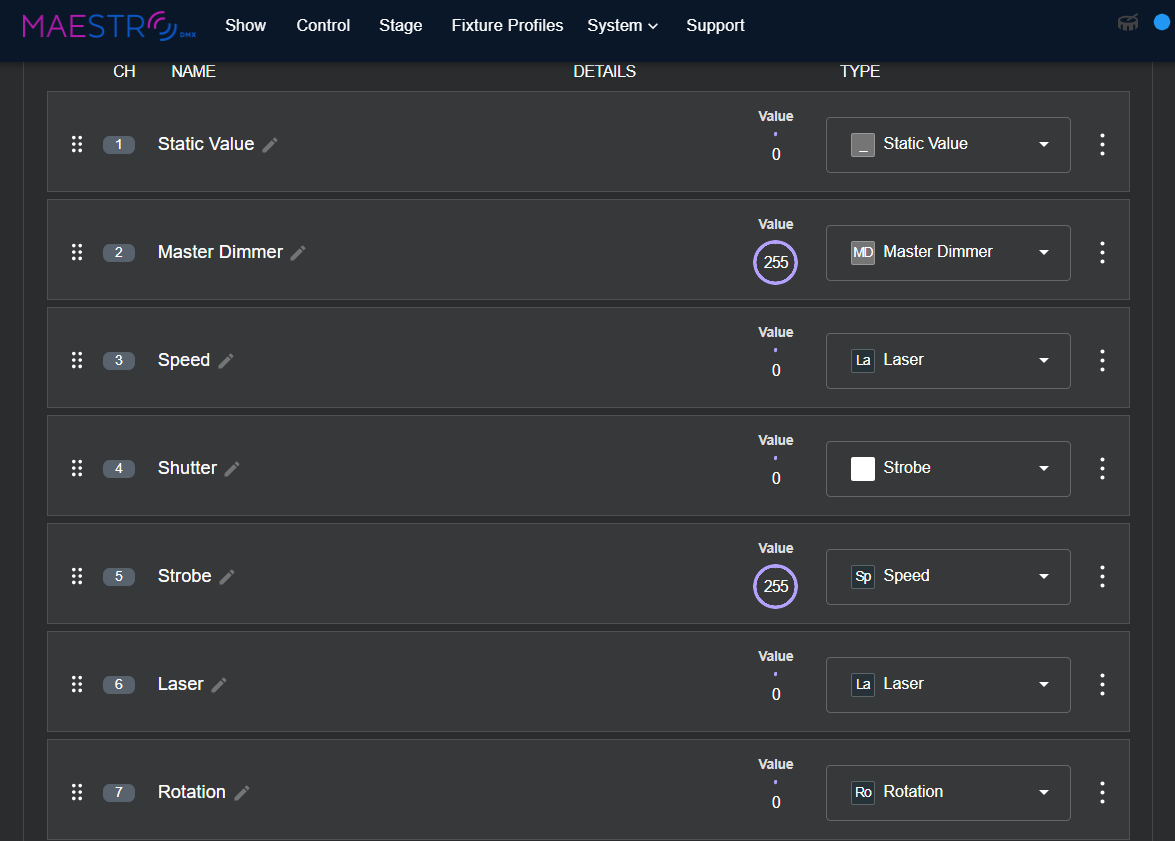Open the Control page
The height and width of the screenshot is (841, 1175).
pos(323,25)
